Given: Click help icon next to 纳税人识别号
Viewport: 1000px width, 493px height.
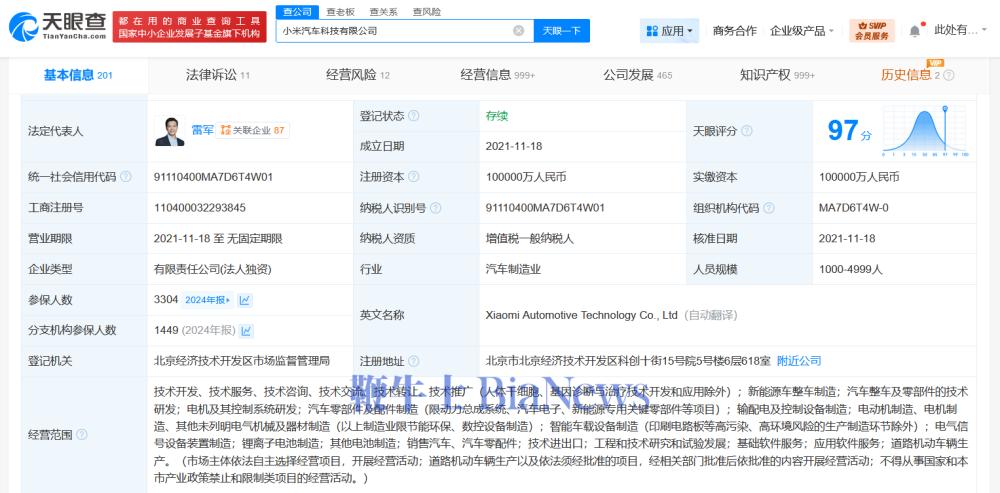Looking at the screenshot, I should click(436, 208).
